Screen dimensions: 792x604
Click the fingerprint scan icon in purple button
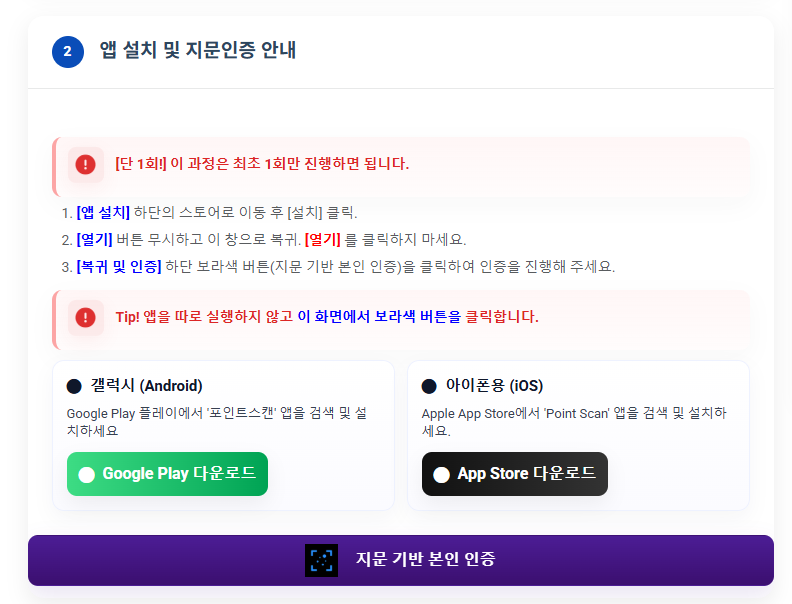click(321, 560)
